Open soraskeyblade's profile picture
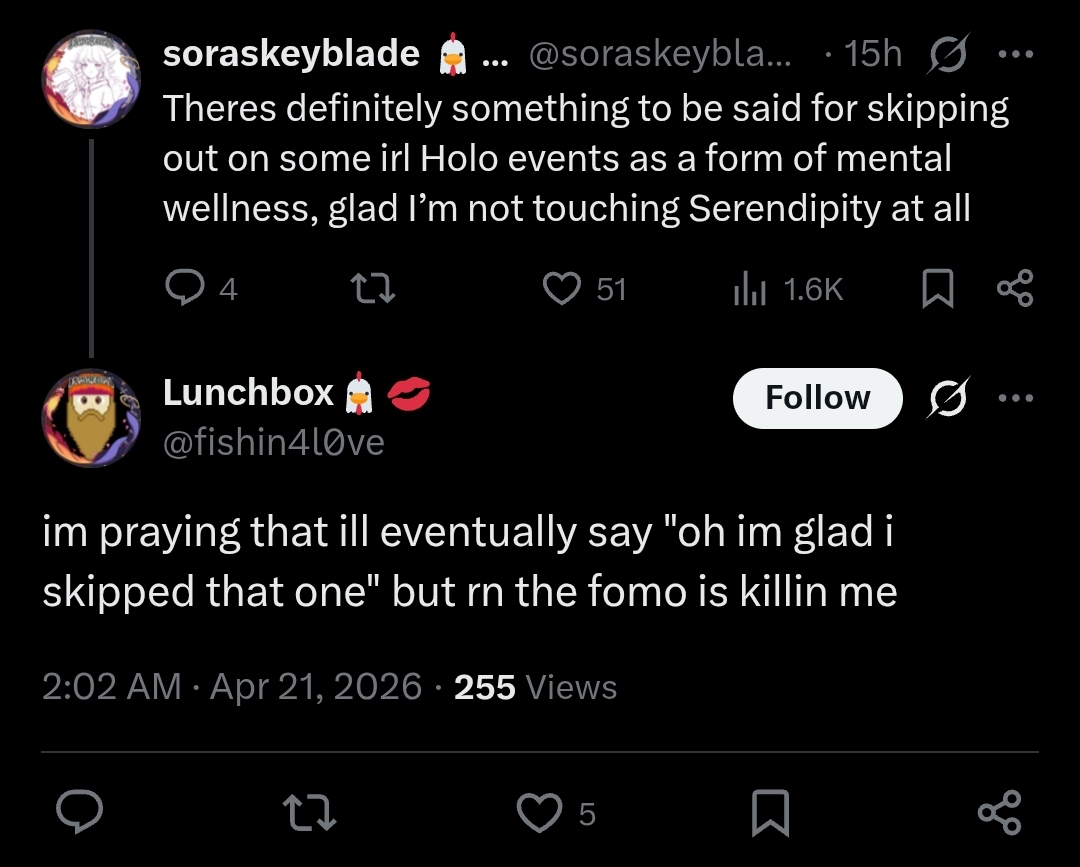 point(90,79)
